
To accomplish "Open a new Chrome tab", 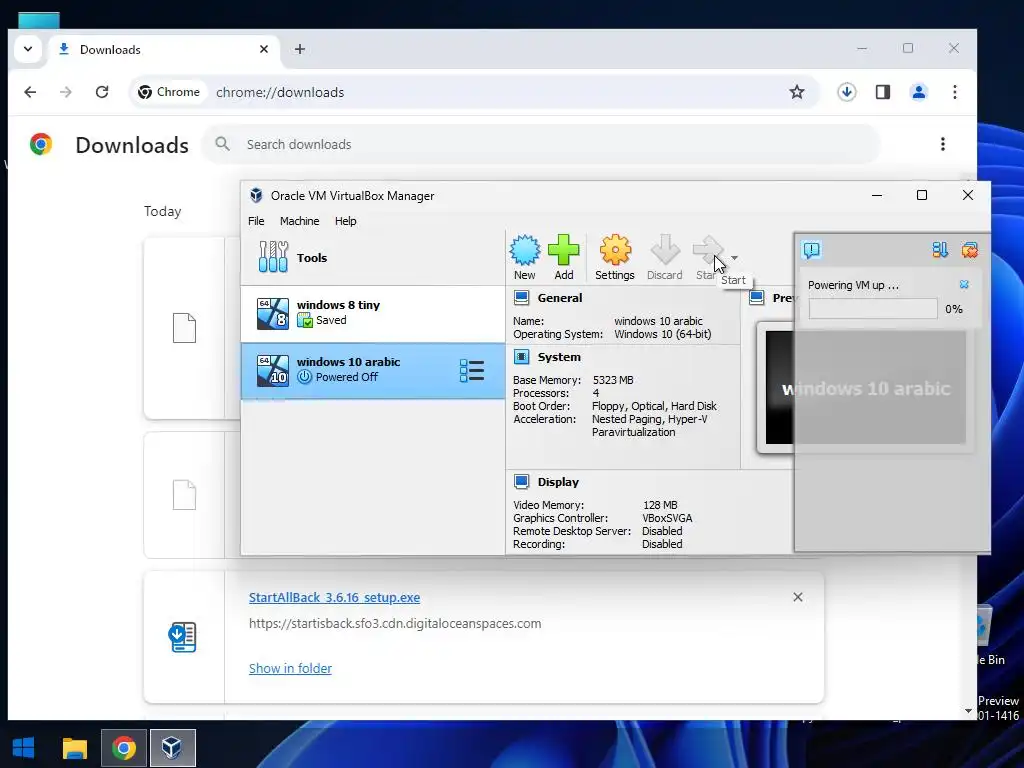I will click(300, 49).
